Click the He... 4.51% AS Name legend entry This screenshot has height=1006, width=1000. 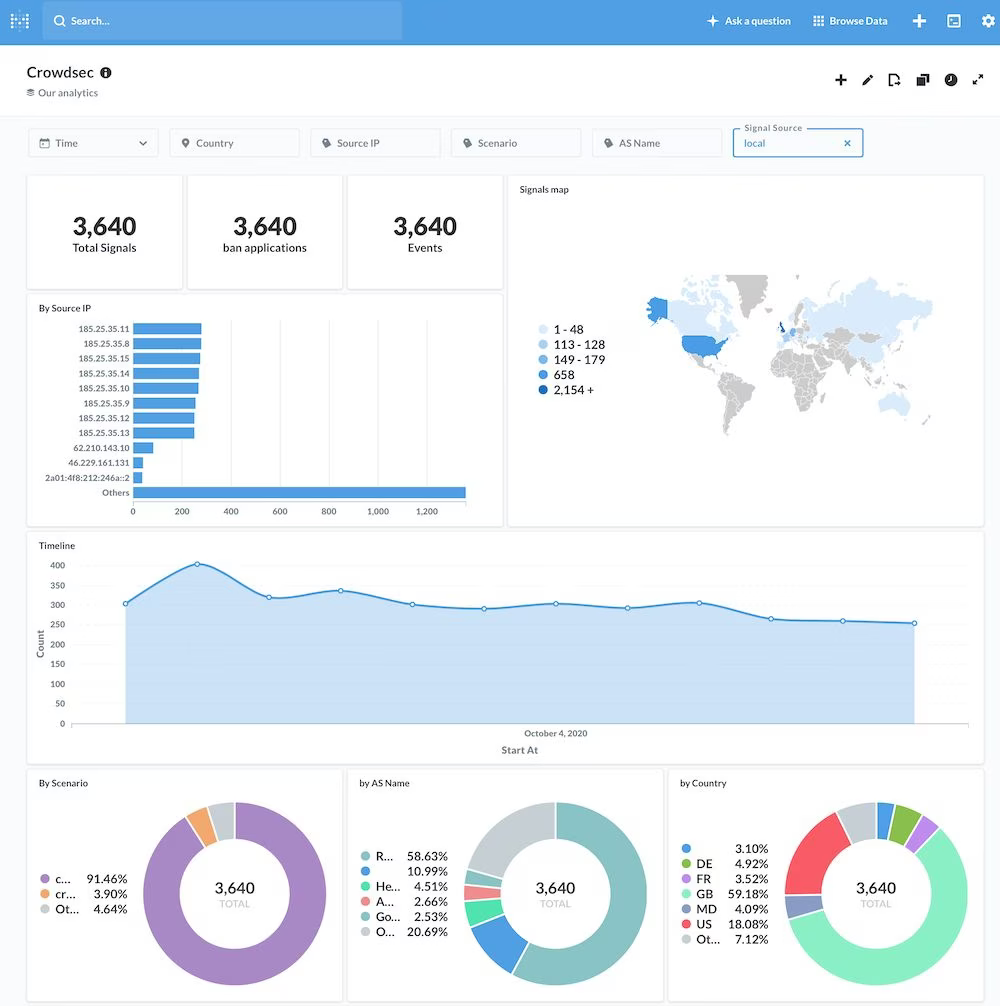coord(404,886)
